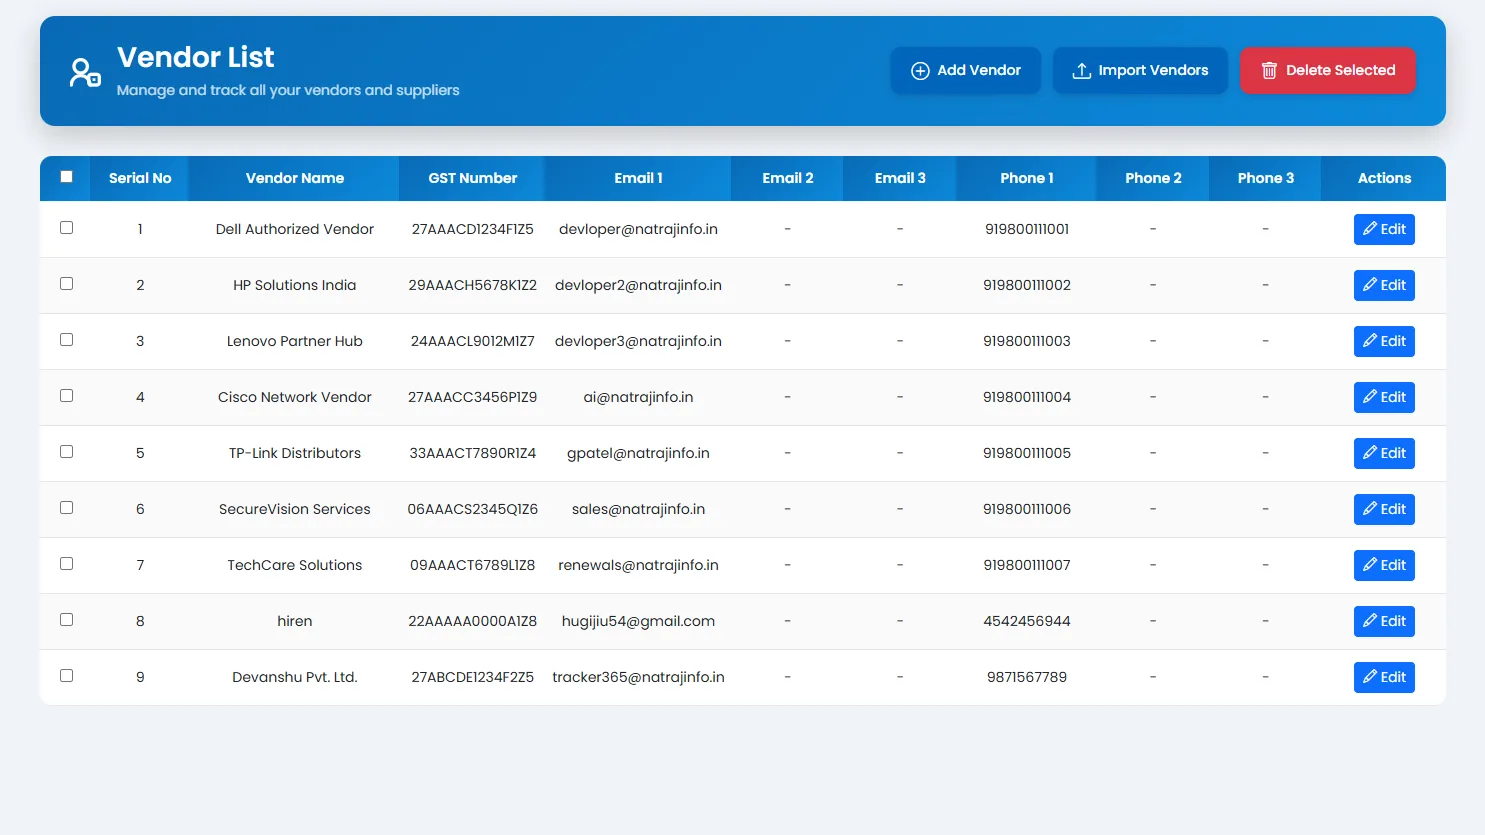Screen dimensions: 1485x835
Task: Select the HP Solutions India name
Action: [x=295, y=285]
